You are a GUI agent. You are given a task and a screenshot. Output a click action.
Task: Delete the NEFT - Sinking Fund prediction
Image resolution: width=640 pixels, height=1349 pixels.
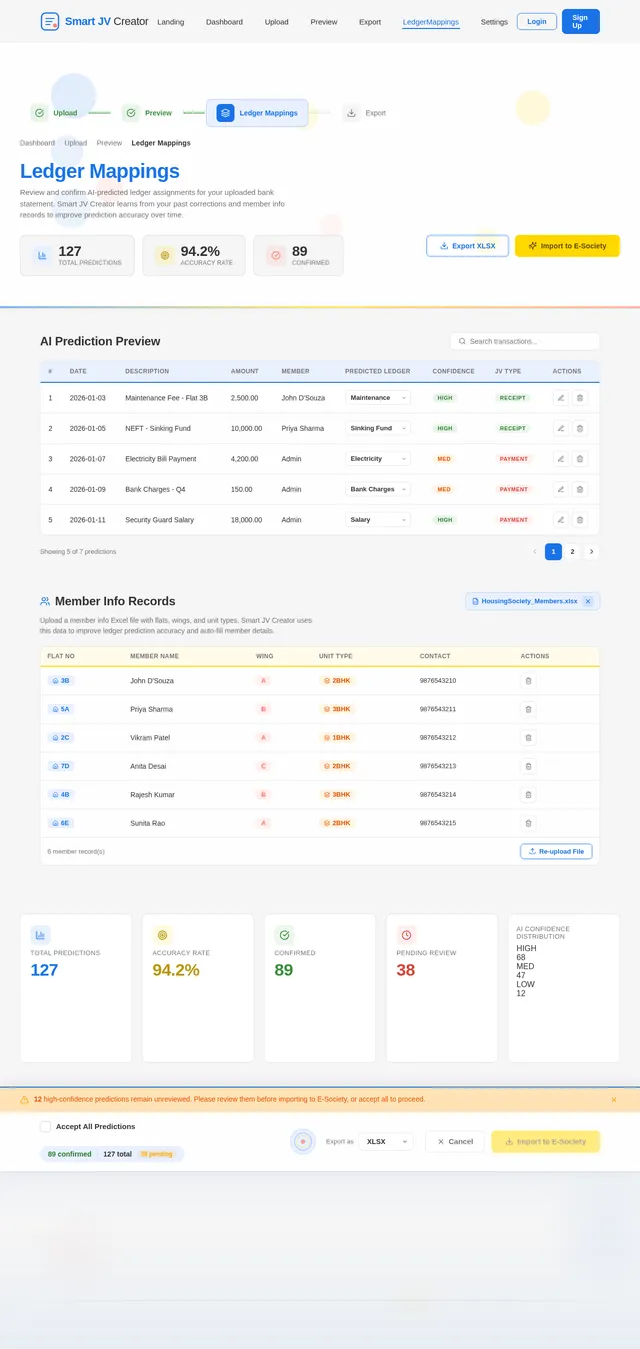coord(580,428)
